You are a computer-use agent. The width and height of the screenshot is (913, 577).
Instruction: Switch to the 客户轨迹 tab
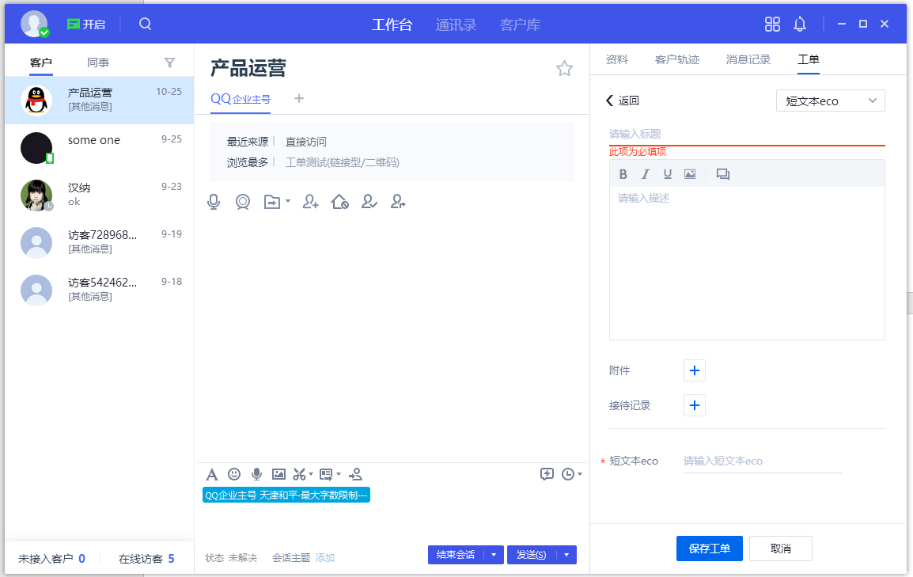tap(677, 59)
